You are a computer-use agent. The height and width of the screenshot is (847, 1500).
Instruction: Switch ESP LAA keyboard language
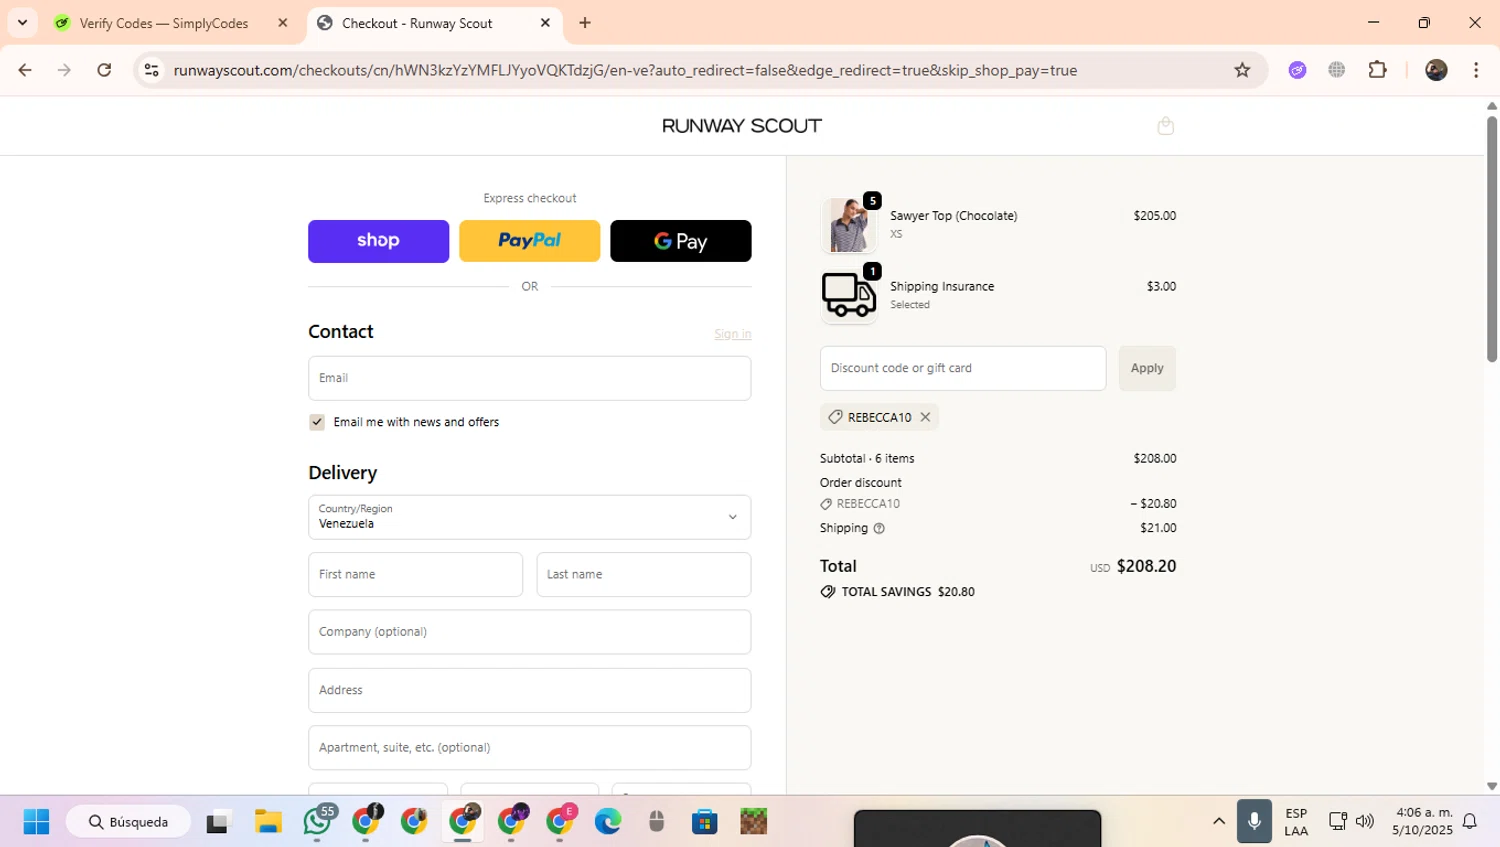click(1296, 821)
